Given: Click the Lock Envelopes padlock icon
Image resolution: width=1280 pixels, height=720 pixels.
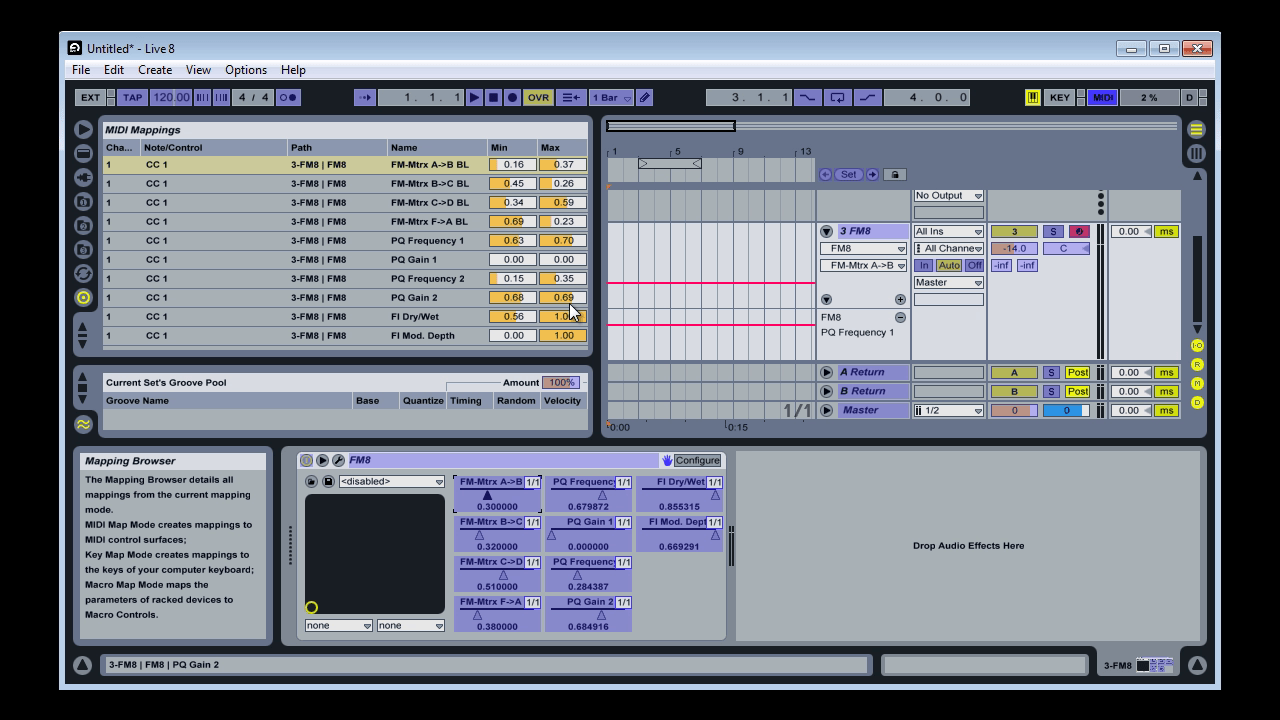Looking at the screenshot, I should click(x=895, y=174).
